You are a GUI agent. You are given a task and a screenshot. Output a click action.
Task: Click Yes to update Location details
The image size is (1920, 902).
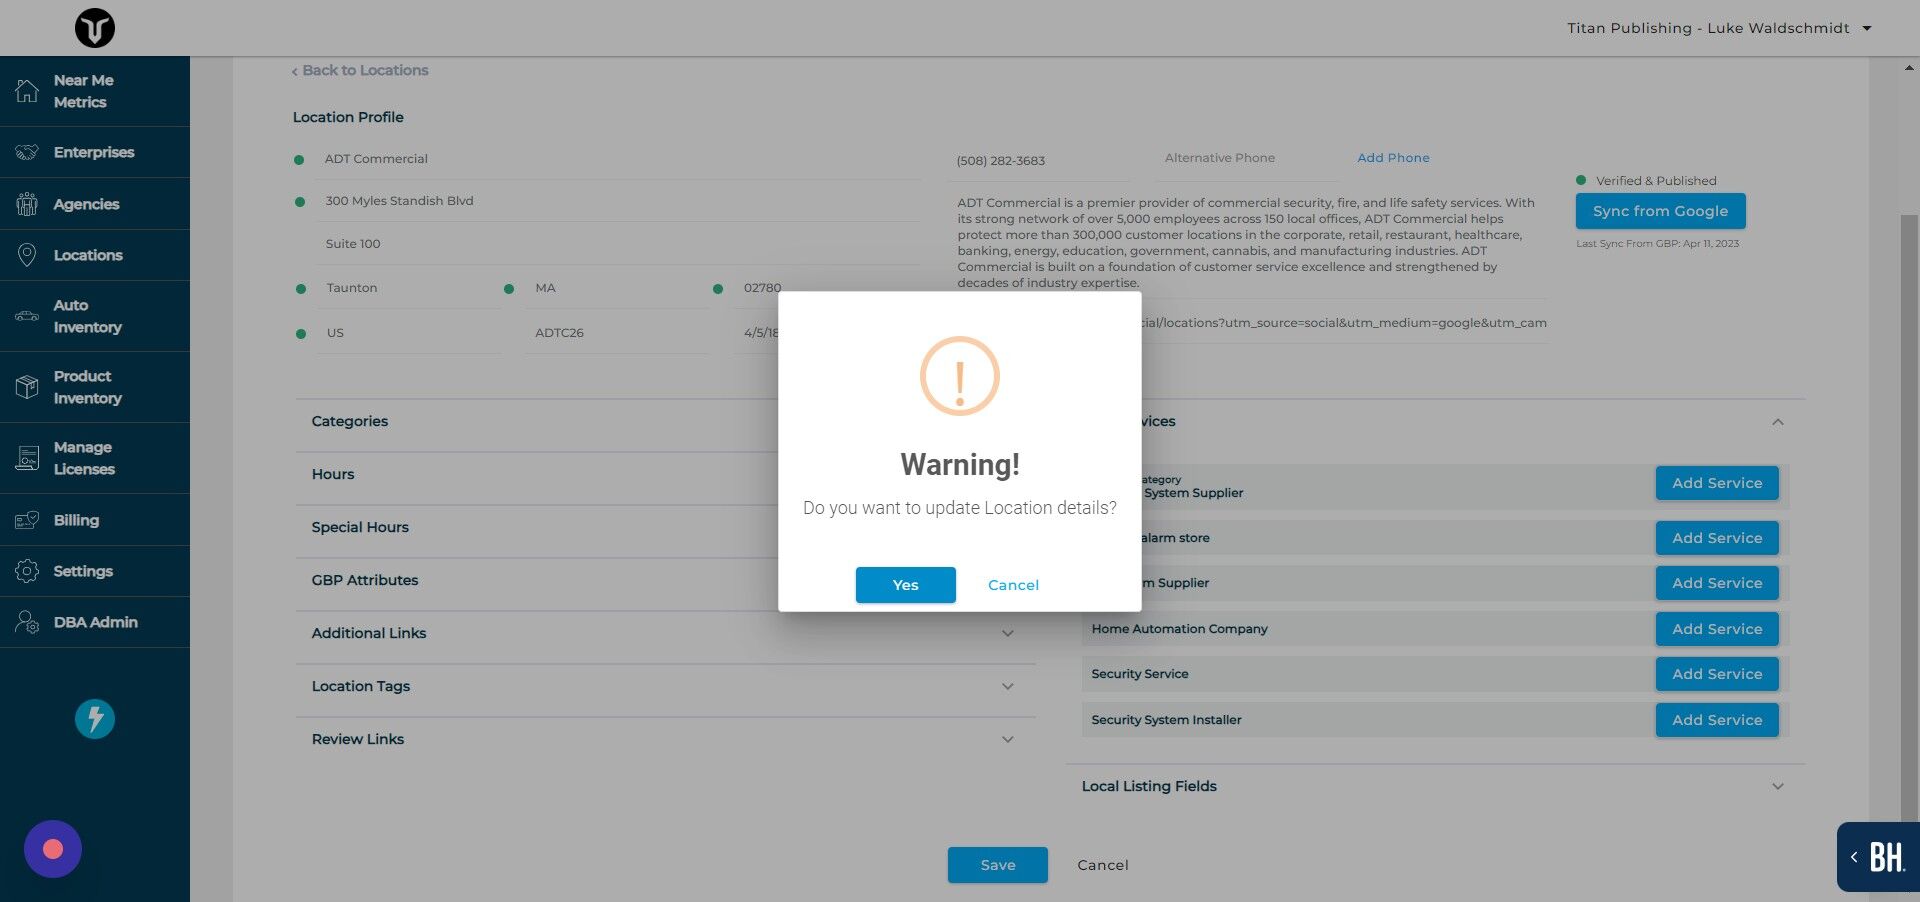pos(905,585)
